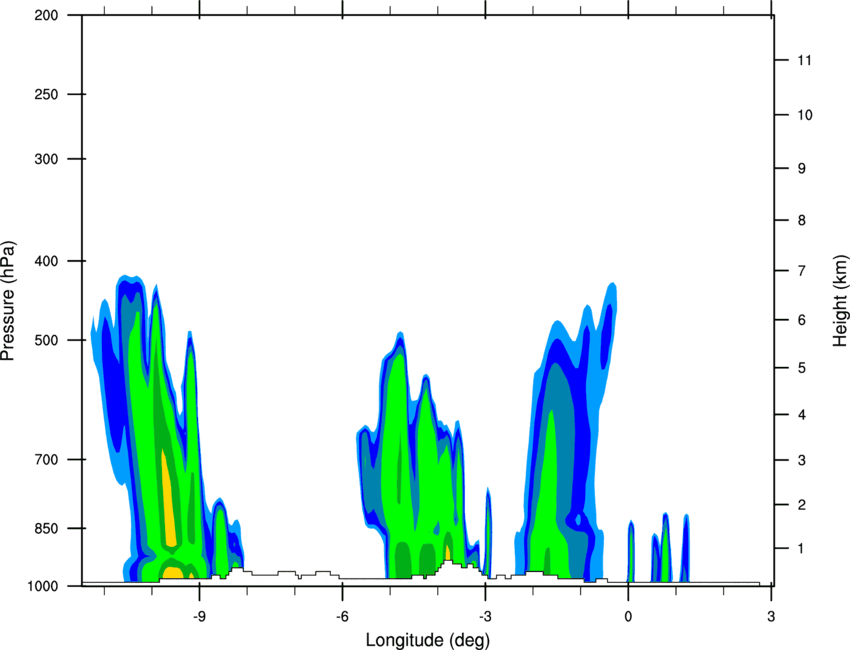Image resolution: width=850 pixels, height=650 pixels.
Task: Click the -3 longitude tick label
Action: (x=485, y=617)
